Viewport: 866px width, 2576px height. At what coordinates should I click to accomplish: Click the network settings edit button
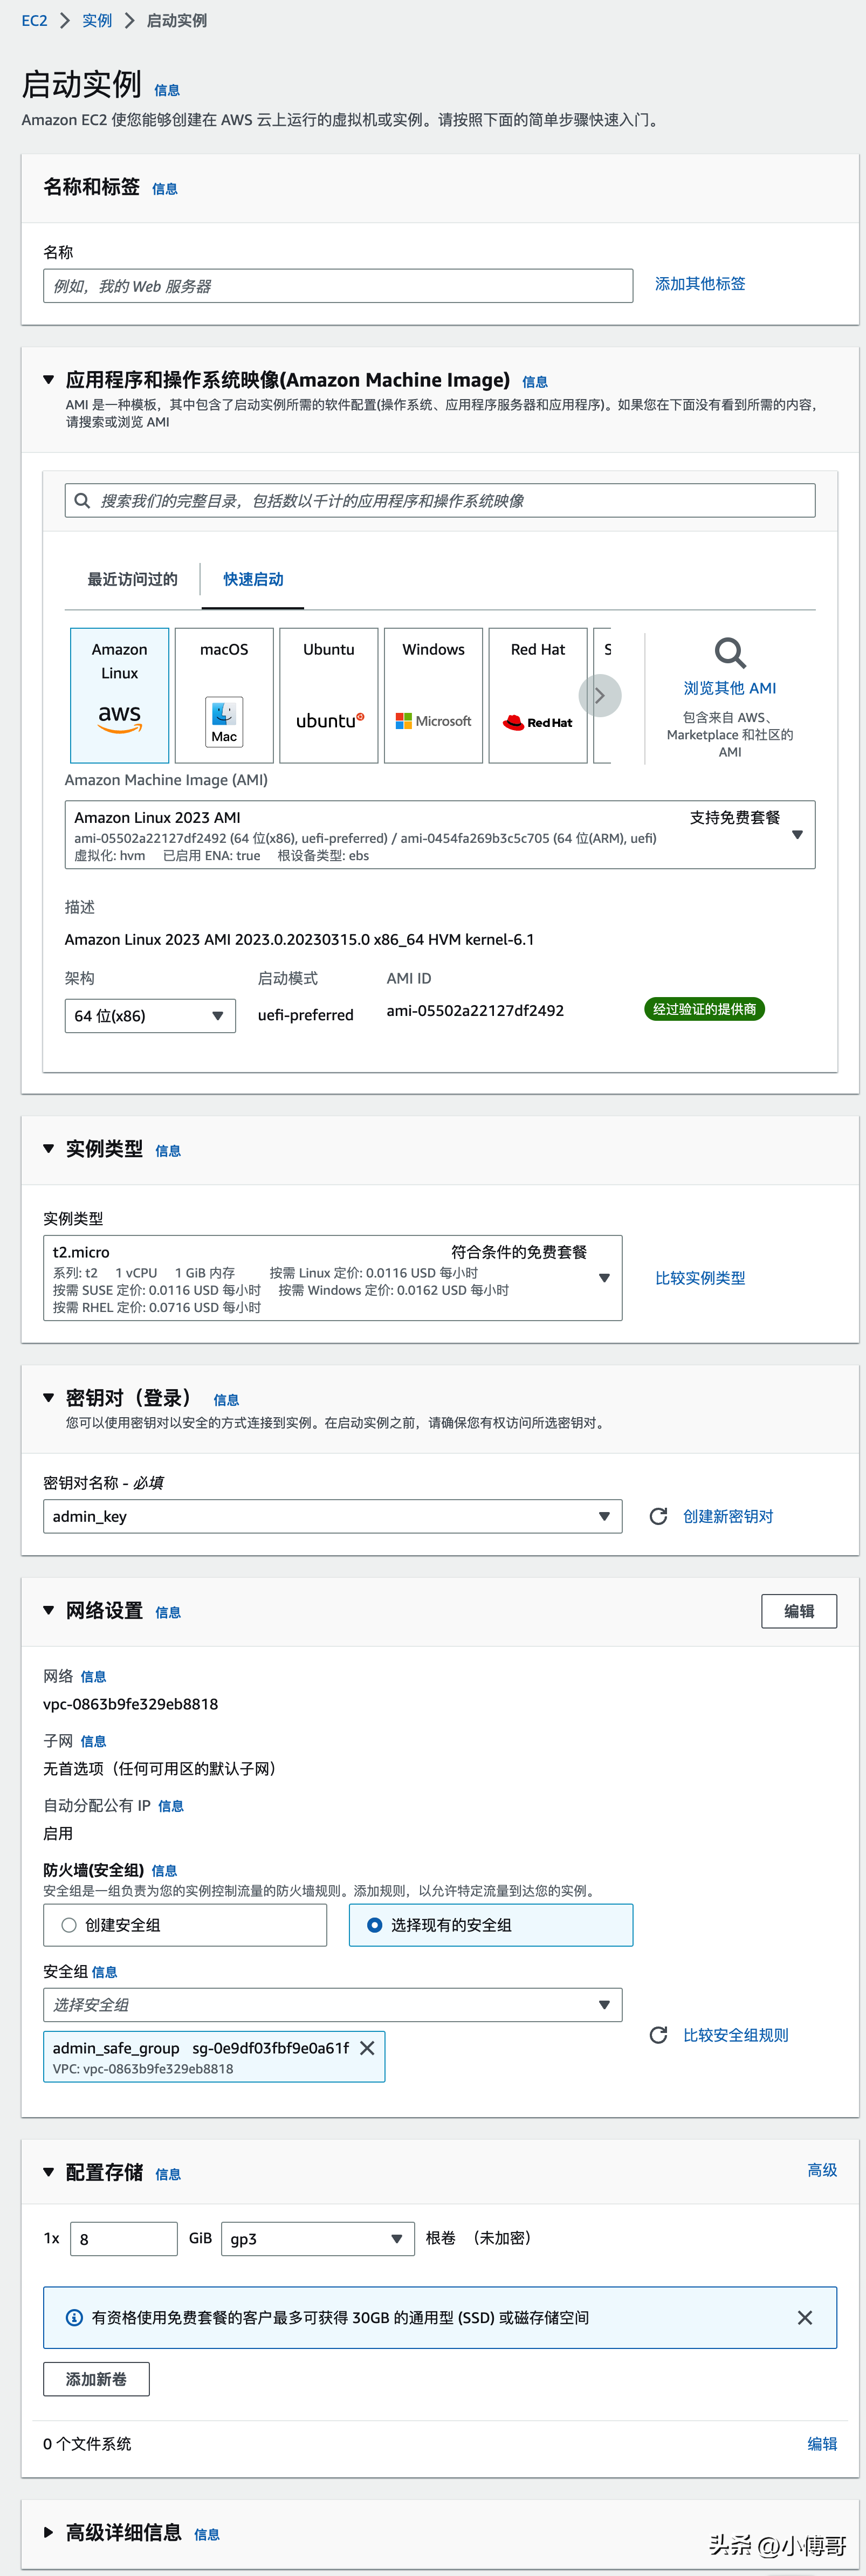click(798, 1611)
